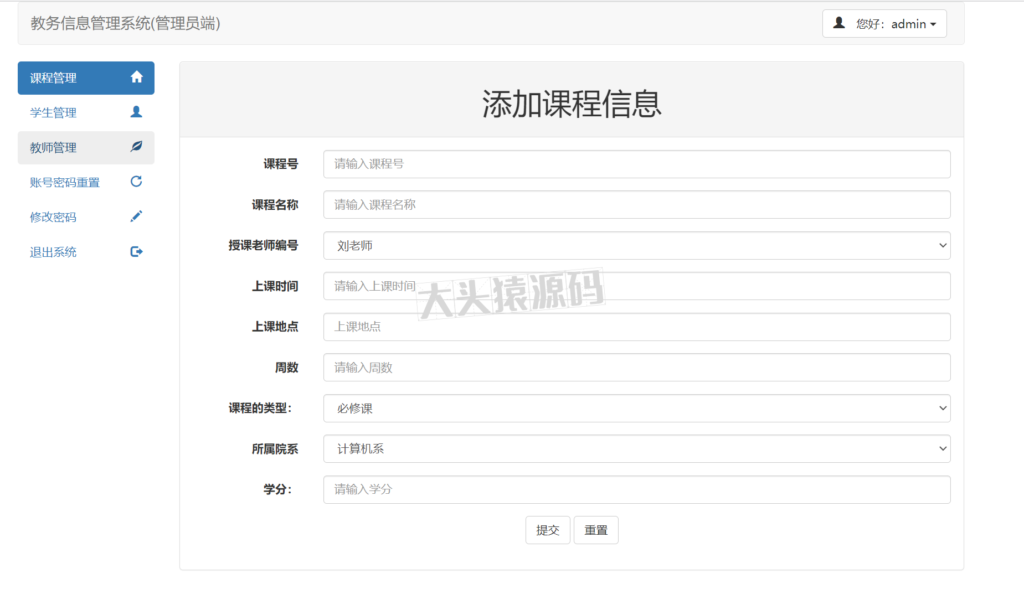Viewport: 1024px width, 594px height.
Task: Focus the 上课时间 input field
Action: click(637, 286)
